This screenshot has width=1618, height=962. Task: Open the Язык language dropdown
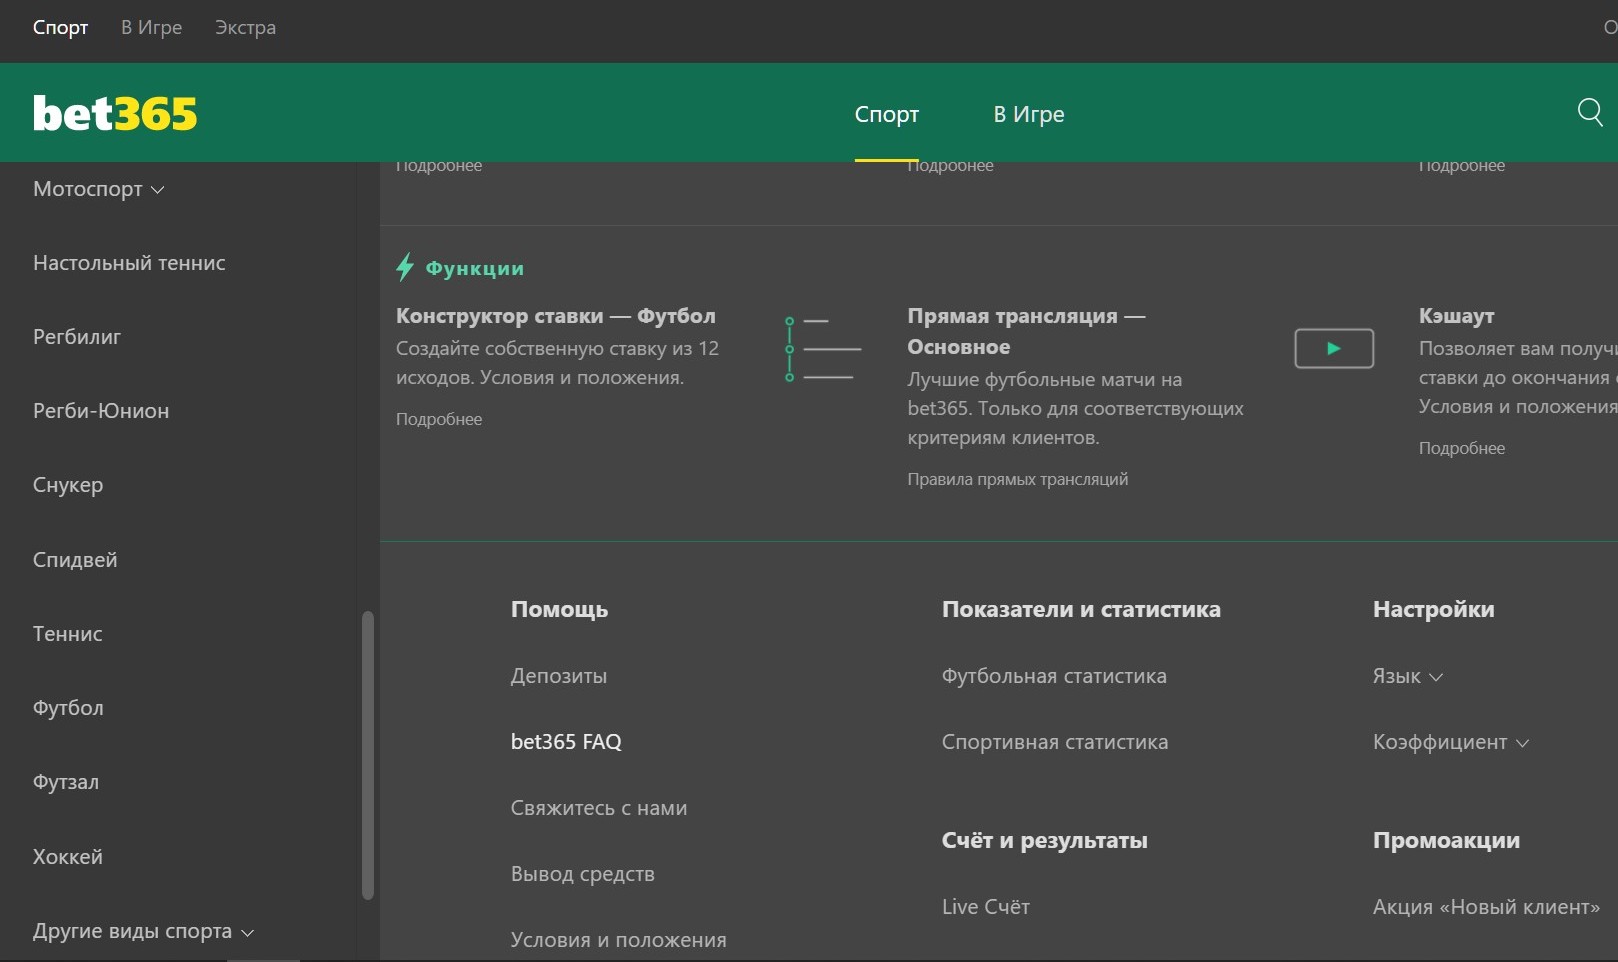1408,676
